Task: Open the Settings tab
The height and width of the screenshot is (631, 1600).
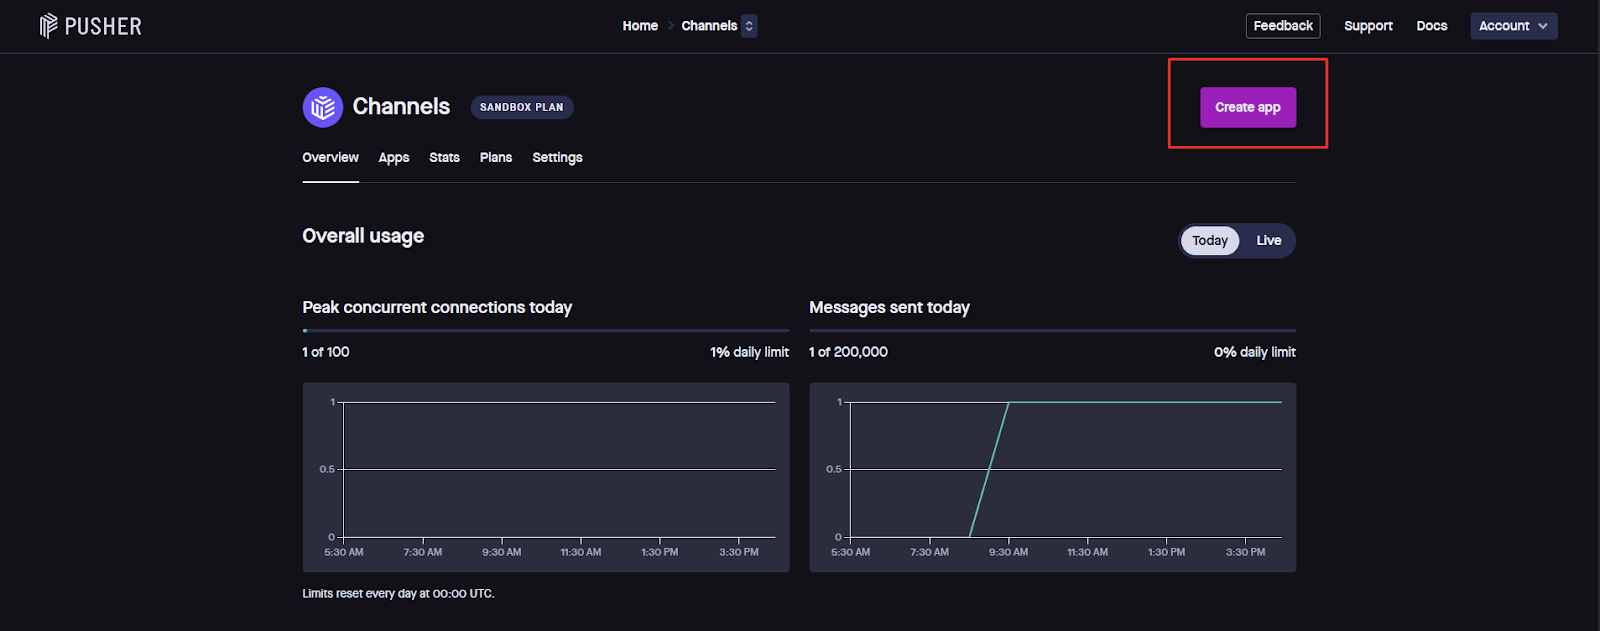Action: (557, 158)
